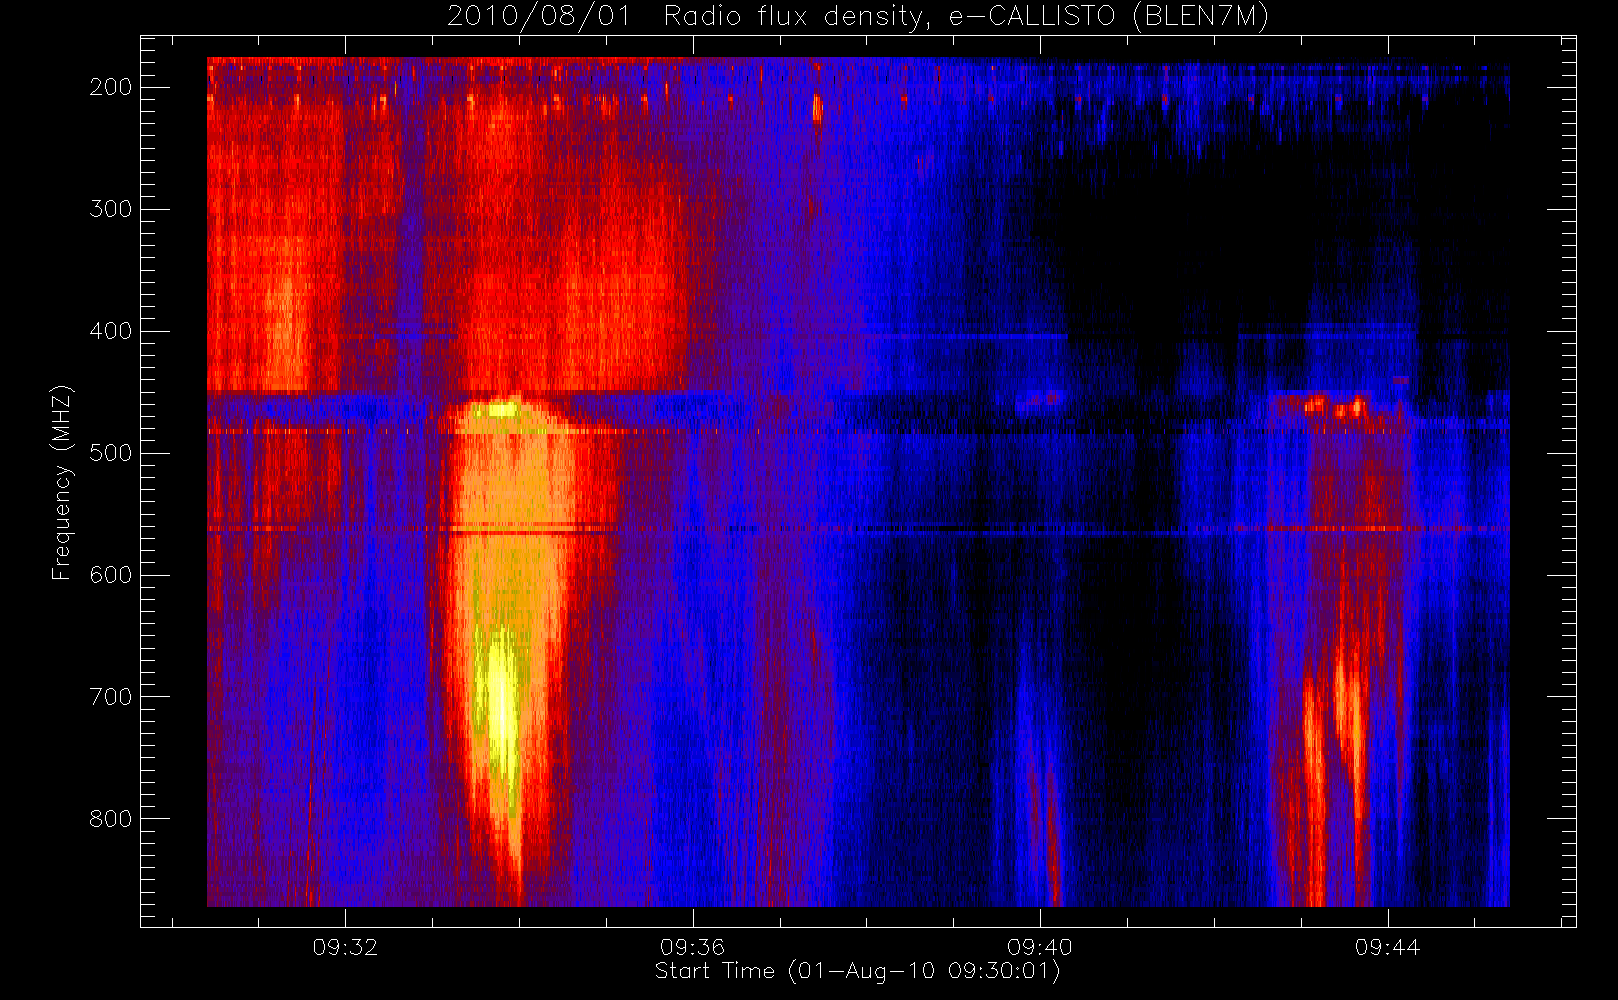Click the 09:32 time tick label
Screen dimensions: 1618x1000
(345, 947)
